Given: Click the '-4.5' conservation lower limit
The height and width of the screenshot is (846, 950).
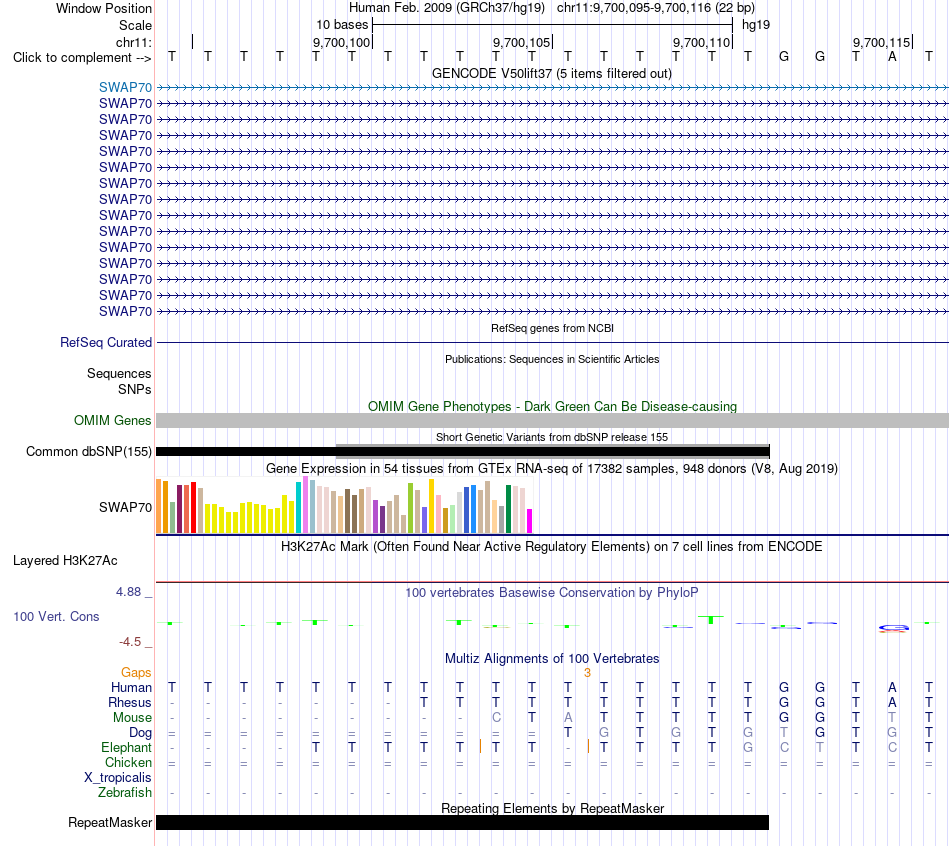Looking at the screenshot, I should click(130, 641).
